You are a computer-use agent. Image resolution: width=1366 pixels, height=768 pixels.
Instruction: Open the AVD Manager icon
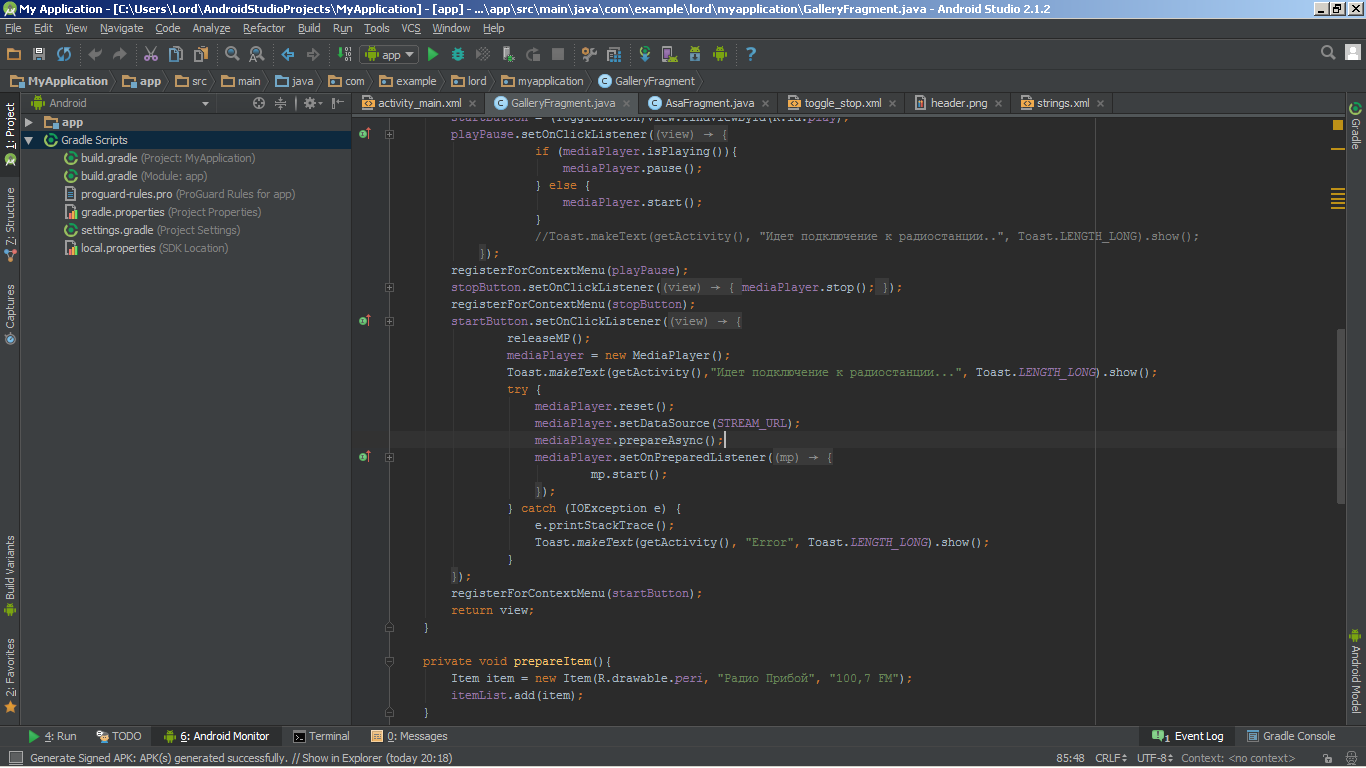coord(670,54)
